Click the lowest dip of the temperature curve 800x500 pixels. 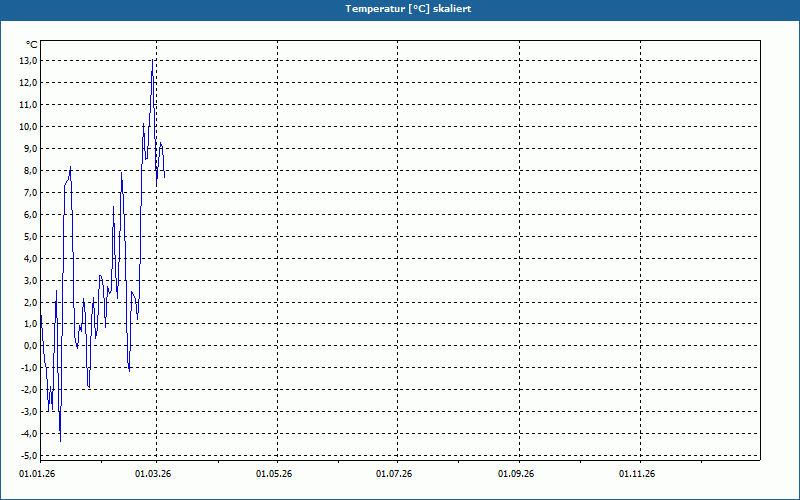pyautogui.click(x=60, y=440)
